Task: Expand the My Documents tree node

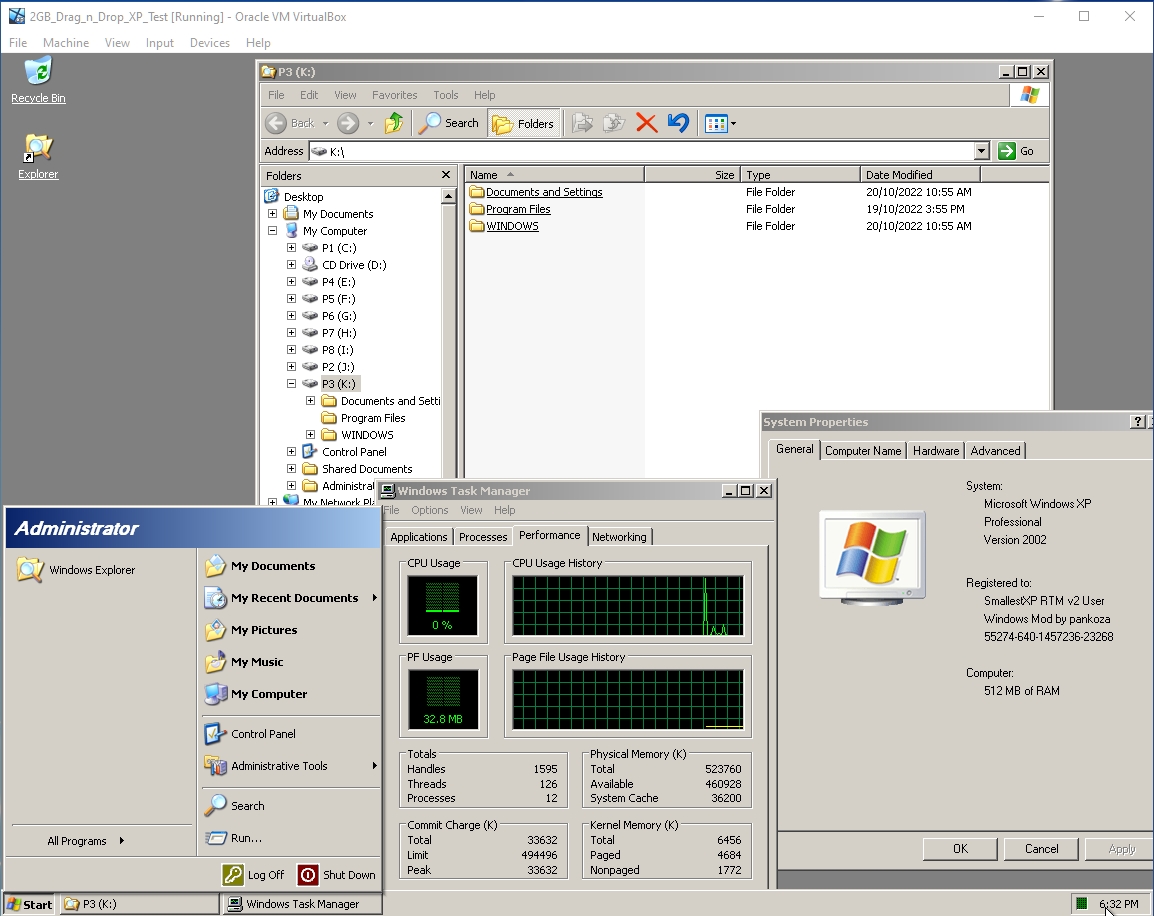Action: point(272,213)
